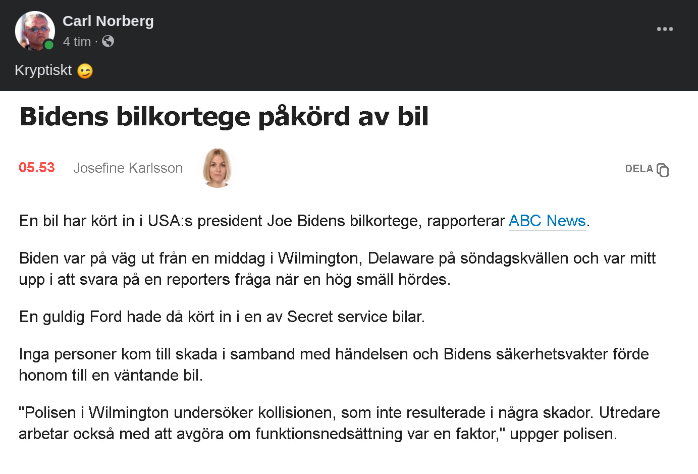Click the author name Josefine Karlsson

(128, 168)
